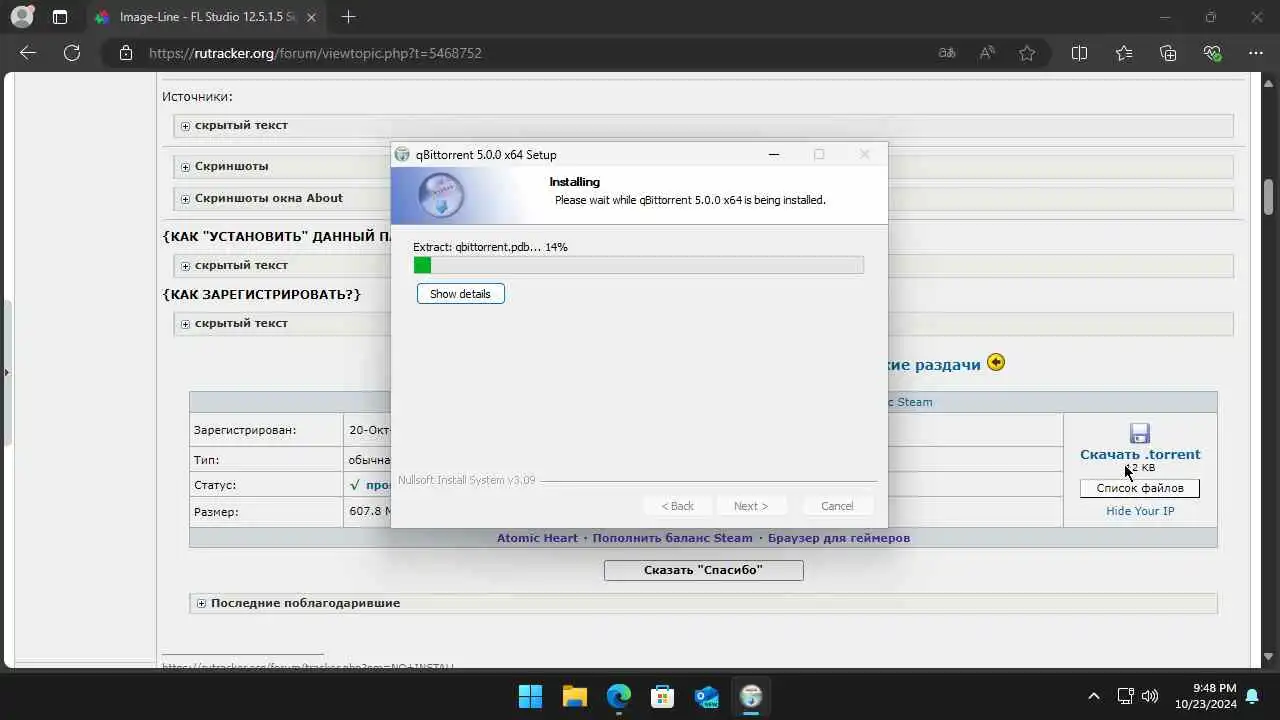Screen dimensions: 1280x720
Task: Click the scrollbar down arrow
Action: tap(1269, 656)
